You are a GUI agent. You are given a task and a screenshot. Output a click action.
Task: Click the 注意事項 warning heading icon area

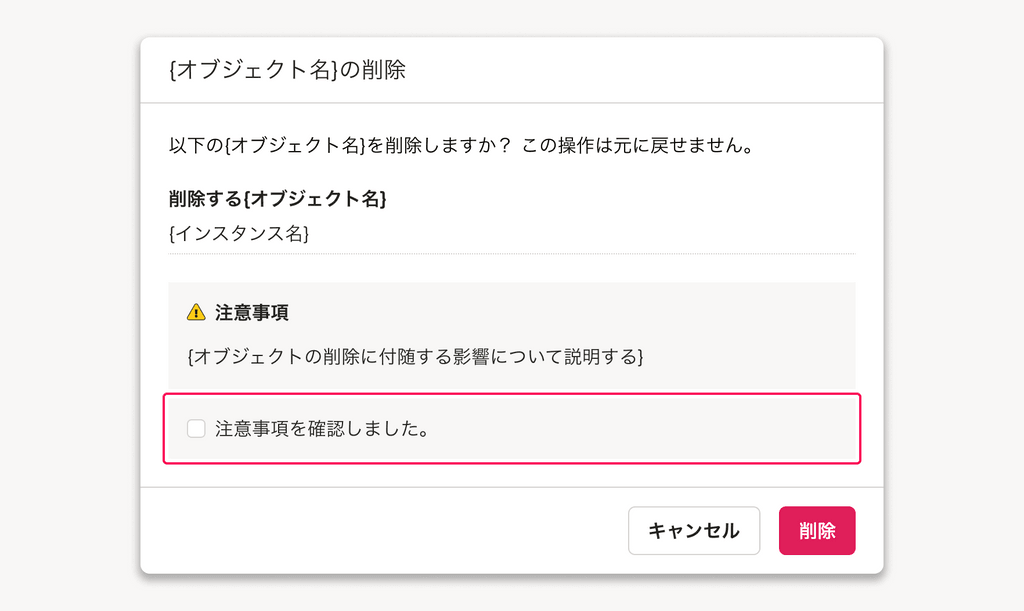click(x=194, y=312)
